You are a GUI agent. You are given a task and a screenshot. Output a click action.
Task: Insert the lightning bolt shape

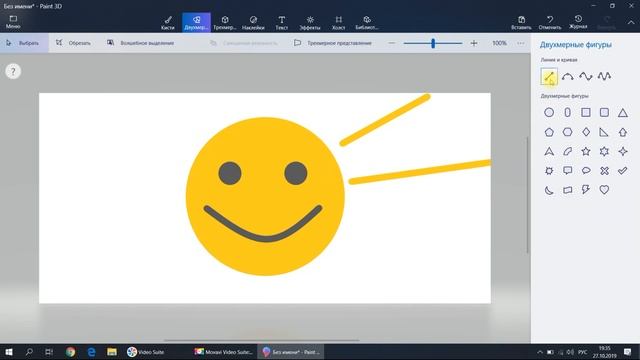tap(586, 190)
